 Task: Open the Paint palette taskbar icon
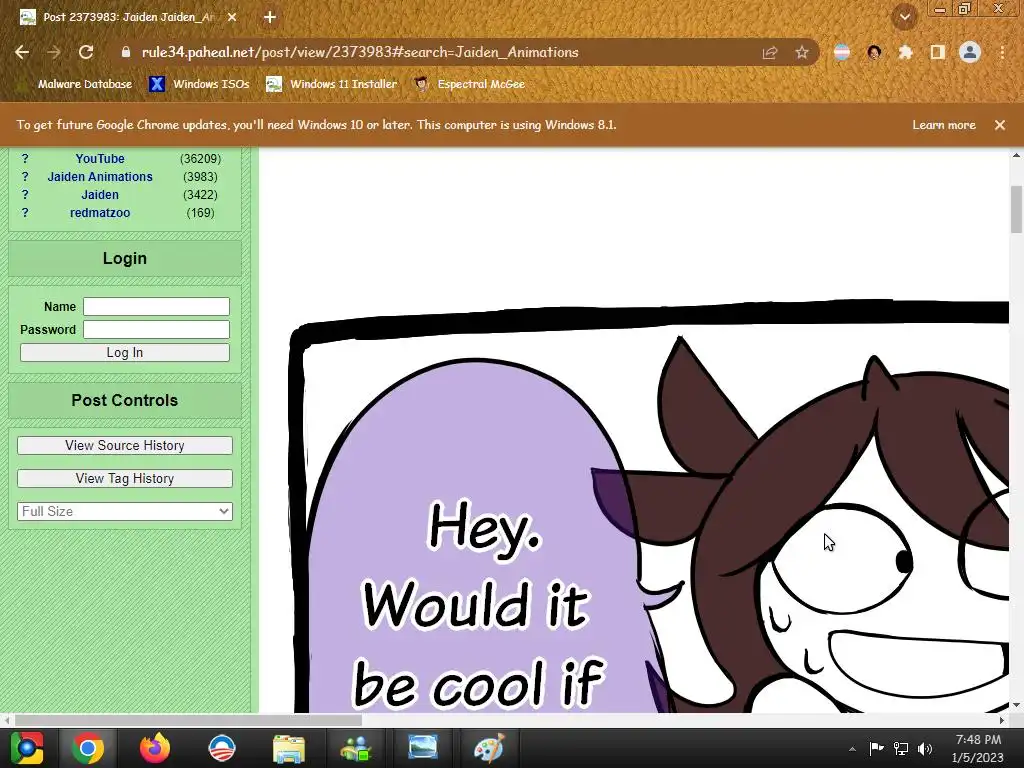[x=489, y=748]
